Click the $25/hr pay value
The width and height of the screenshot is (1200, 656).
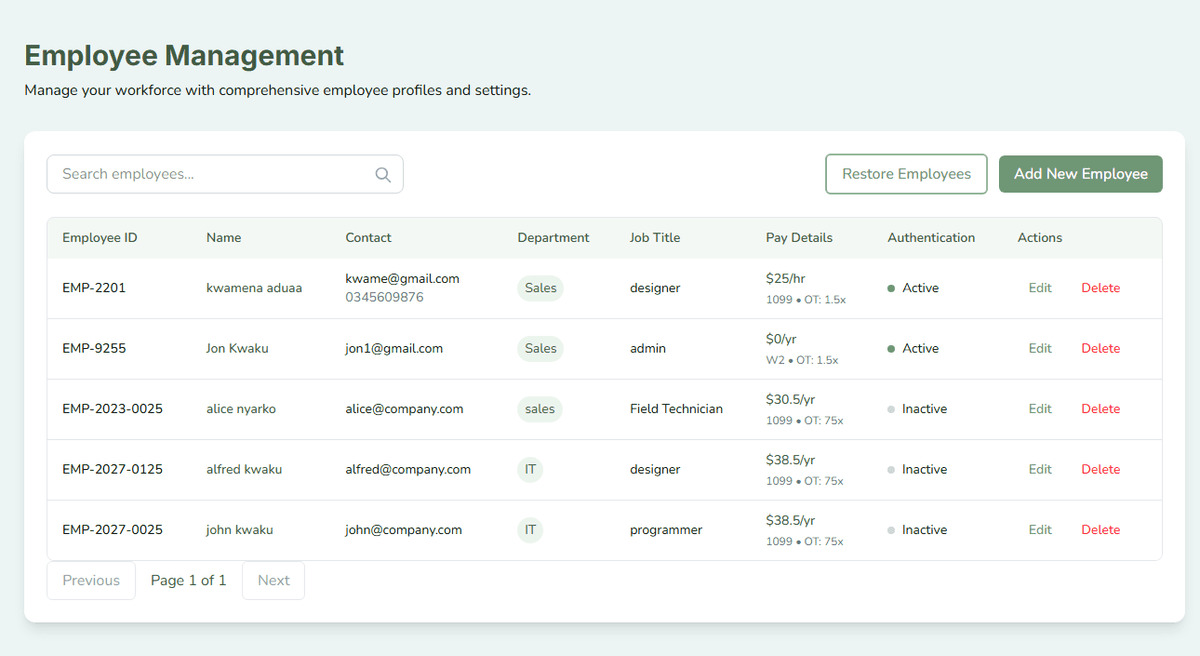tap(786, 279)
